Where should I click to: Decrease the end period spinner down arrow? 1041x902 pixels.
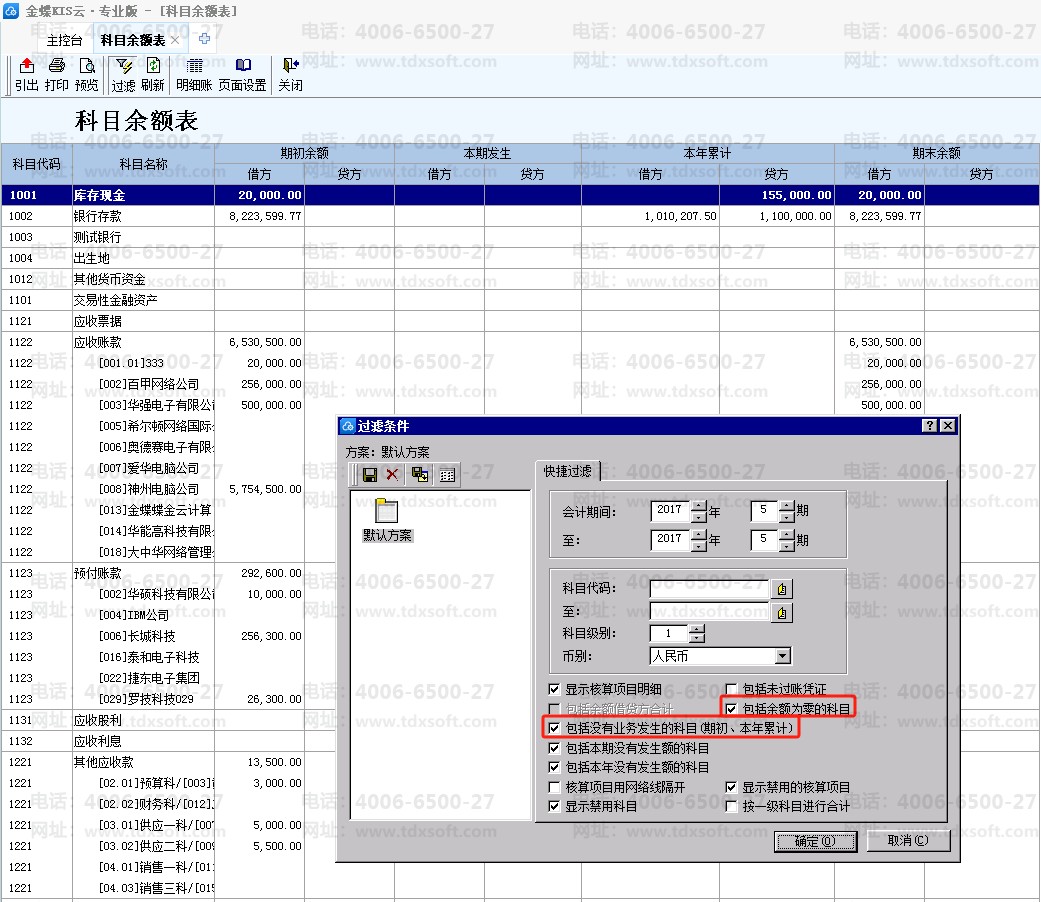786,546
